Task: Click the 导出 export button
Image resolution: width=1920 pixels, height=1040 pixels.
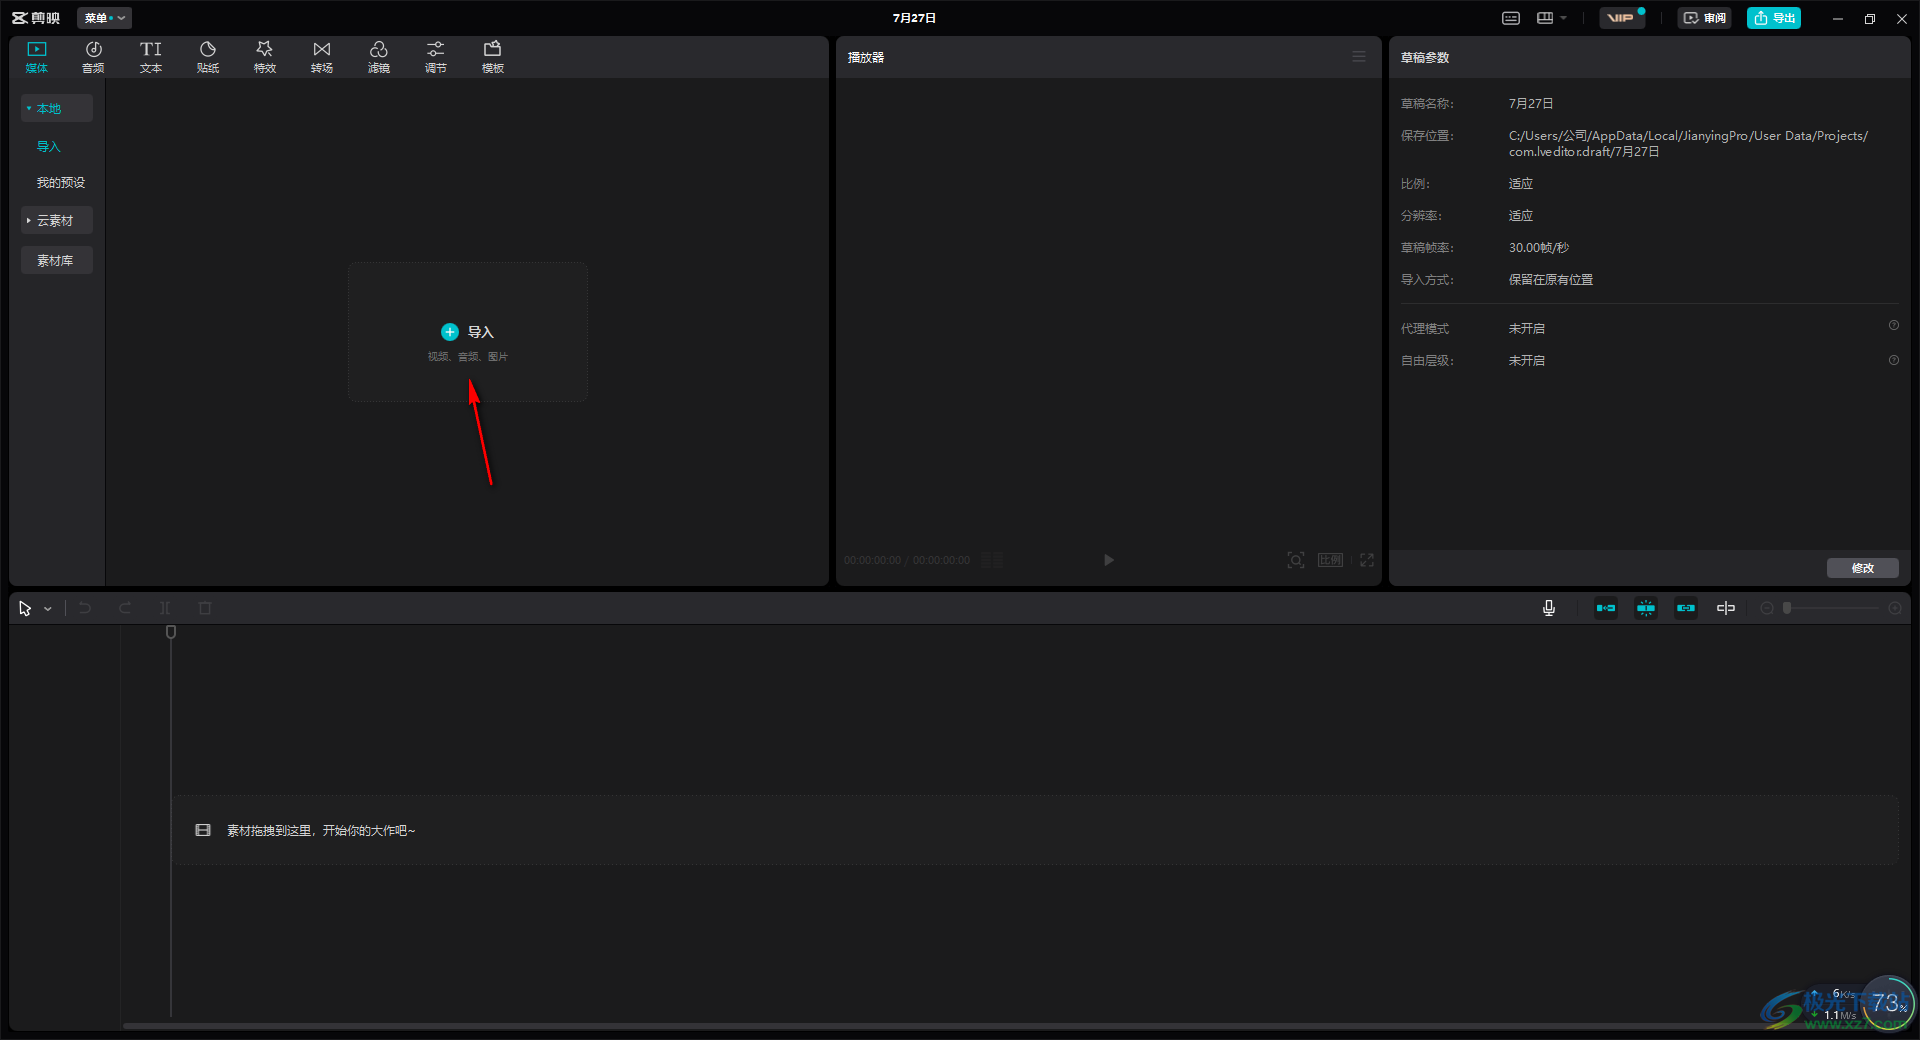Action: [1774, 18]
